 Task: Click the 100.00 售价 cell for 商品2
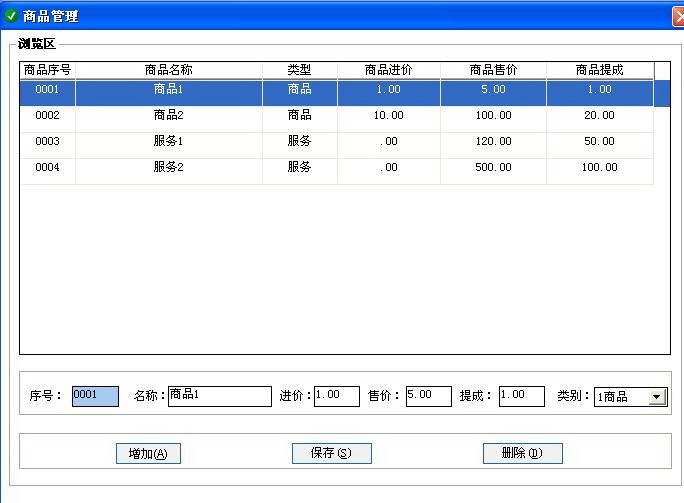pyautogui.click(x=493, y=119)
